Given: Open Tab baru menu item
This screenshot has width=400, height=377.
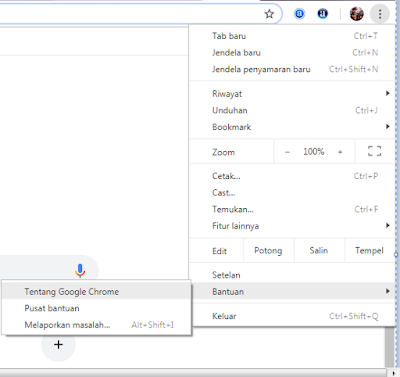Looking at the screenshot, I should [292, 36].
